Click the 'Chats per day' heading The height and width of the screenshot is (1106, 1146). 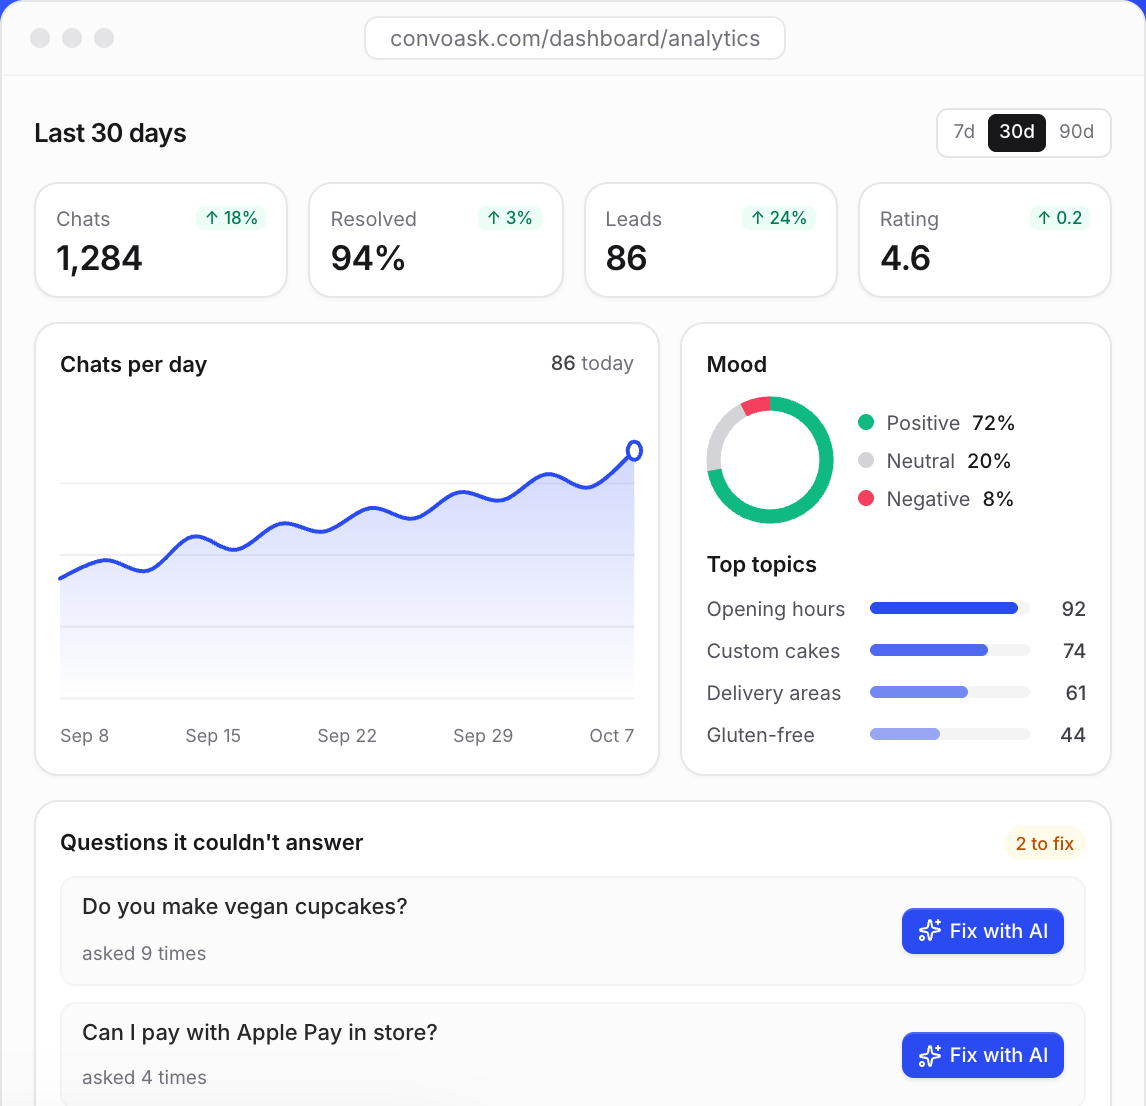[x=133, y=364]
